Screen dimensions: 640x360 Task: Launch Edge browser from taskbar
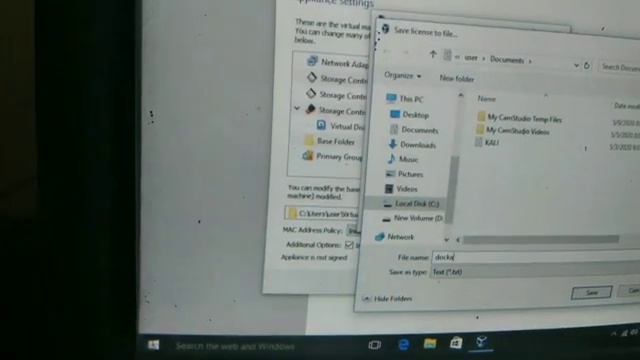click(403, 345)
